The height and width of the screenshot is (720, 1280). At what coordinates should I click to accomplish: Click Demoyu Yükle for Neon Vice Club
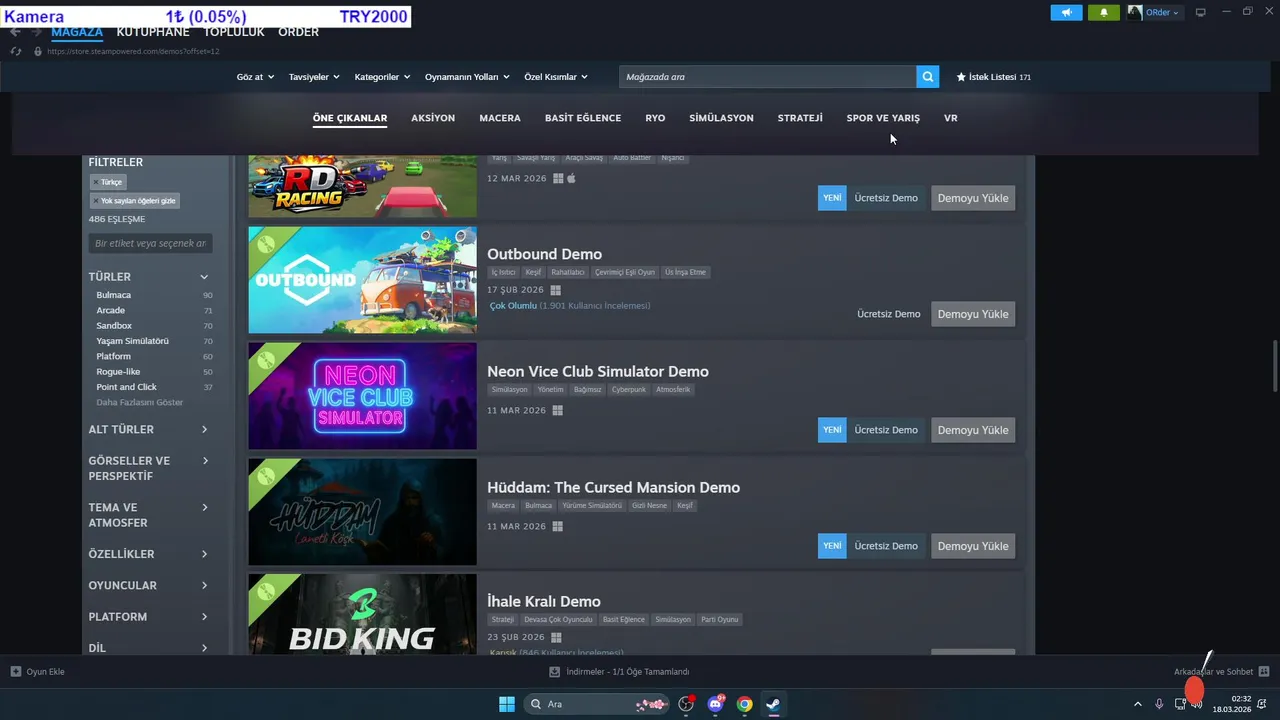[973, 430]
